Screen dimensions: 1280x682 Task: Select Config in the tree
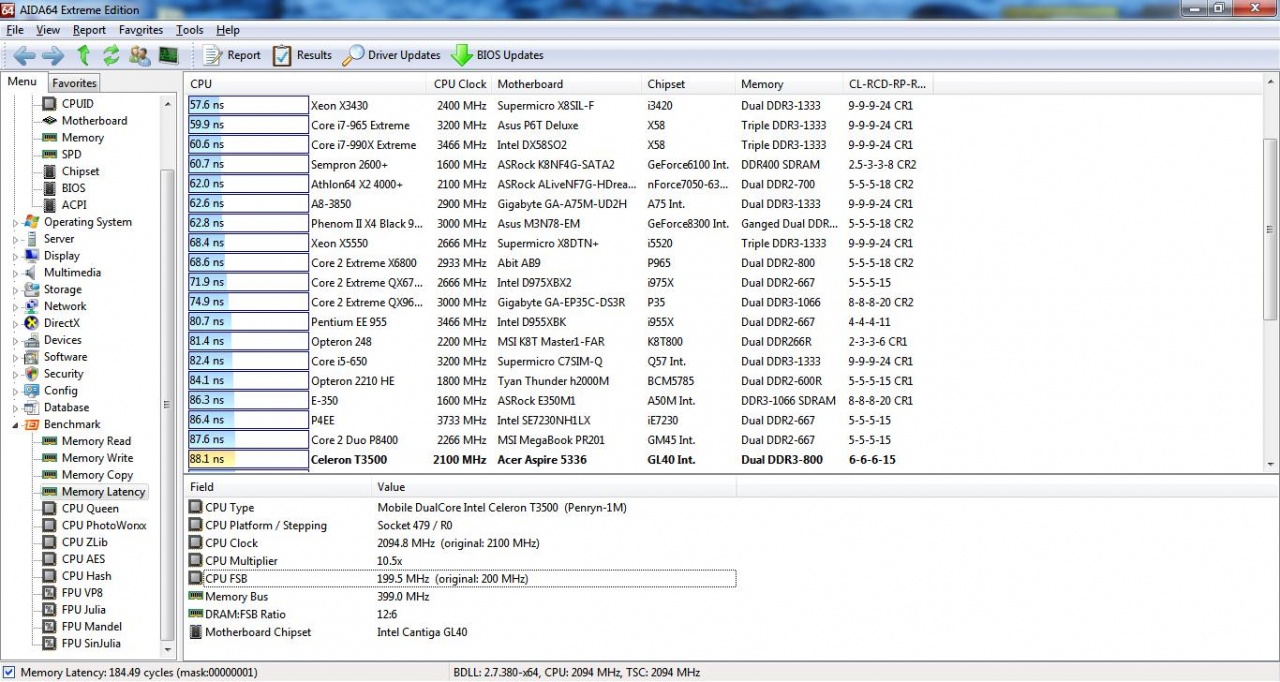60,390
